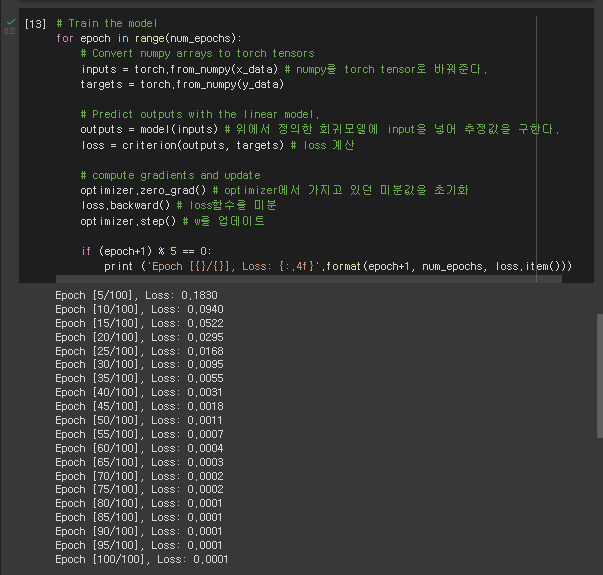This screenshot has width=603, height=575.
Task: Click the print statement with 'Epoch [{}/{}]' string
Action: pyautogui.click(x=338, y=267)
